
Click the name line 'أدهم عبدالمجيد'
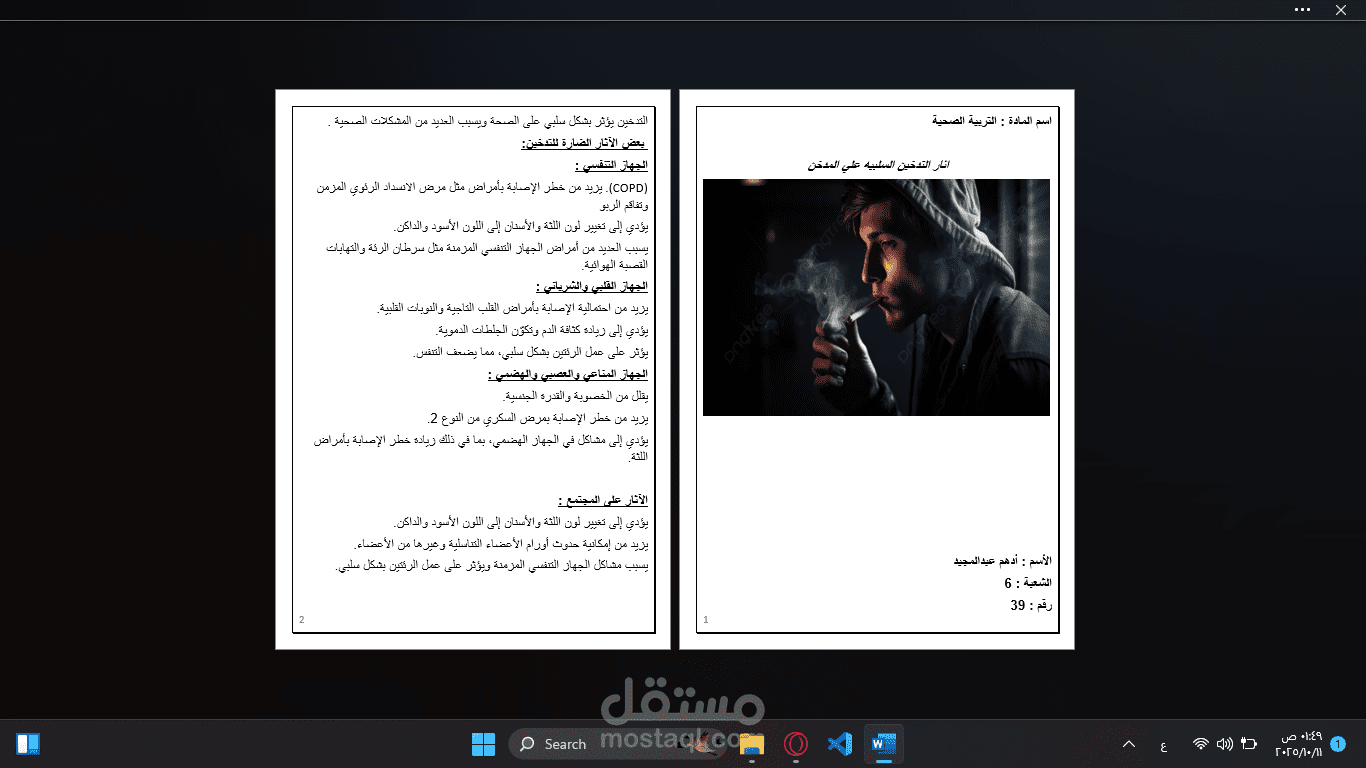click(1002, 561)
